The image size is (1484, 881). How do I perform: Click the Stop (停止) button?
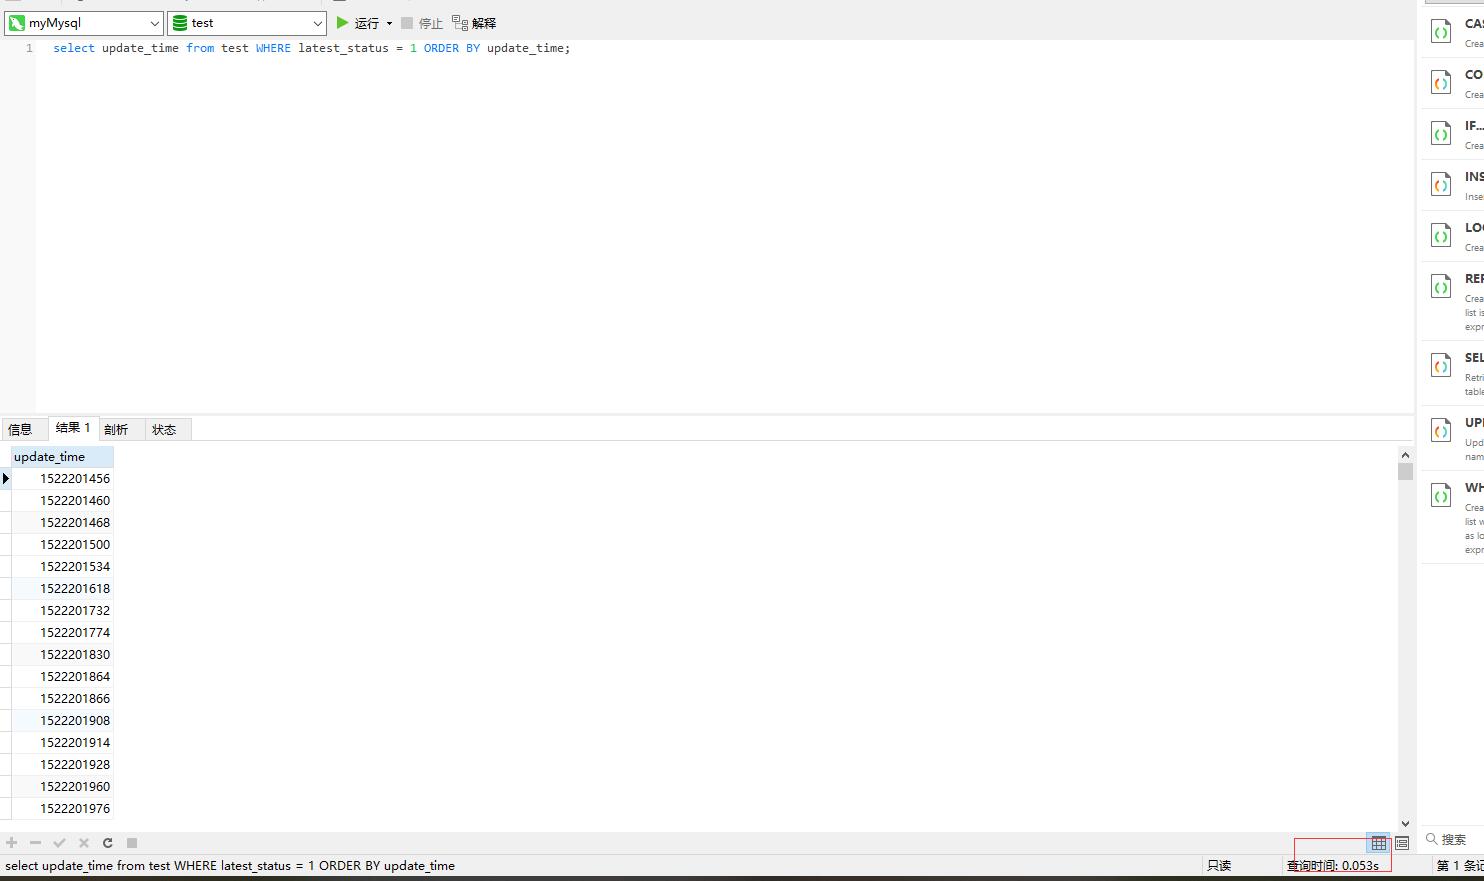[421, 23]
